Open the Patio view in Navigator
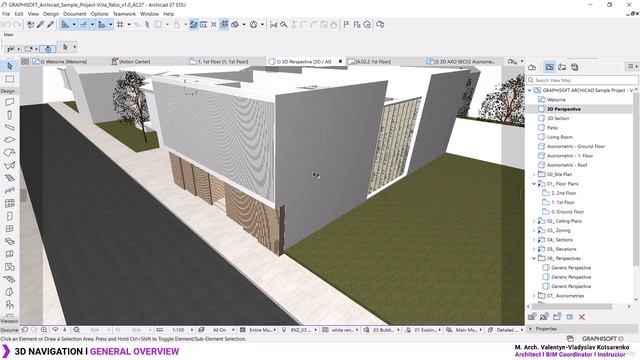This screenshot has height=360, width=640. pos(552,128)
